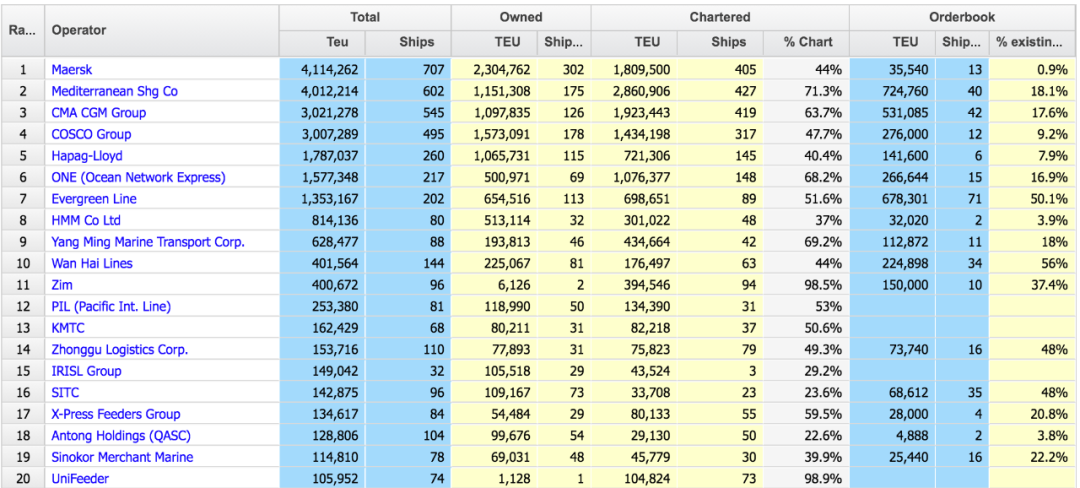This screenshot has width=1080, height=488.
Task: Open the CMA CGM Group link
Action: click(x=98, y=113)
